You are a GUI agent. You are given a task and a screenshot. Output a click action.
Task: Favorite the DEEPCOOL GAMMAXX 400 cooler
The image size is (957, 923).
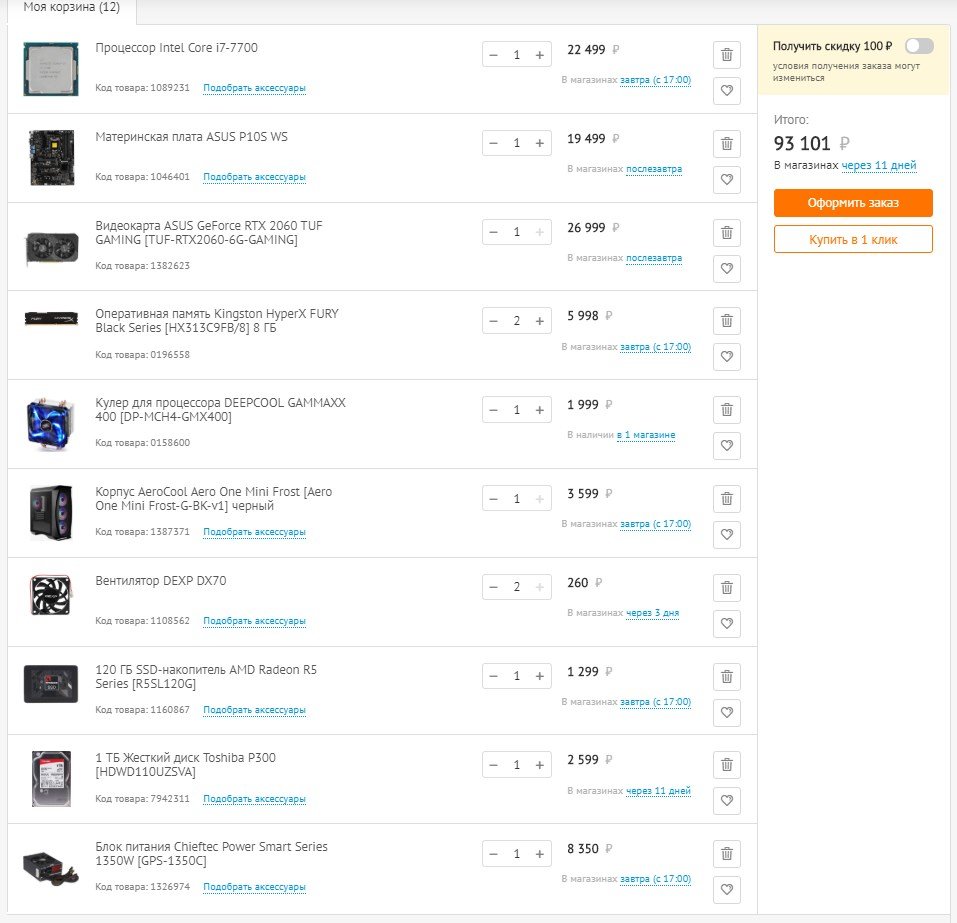click(x=726, y=446)
